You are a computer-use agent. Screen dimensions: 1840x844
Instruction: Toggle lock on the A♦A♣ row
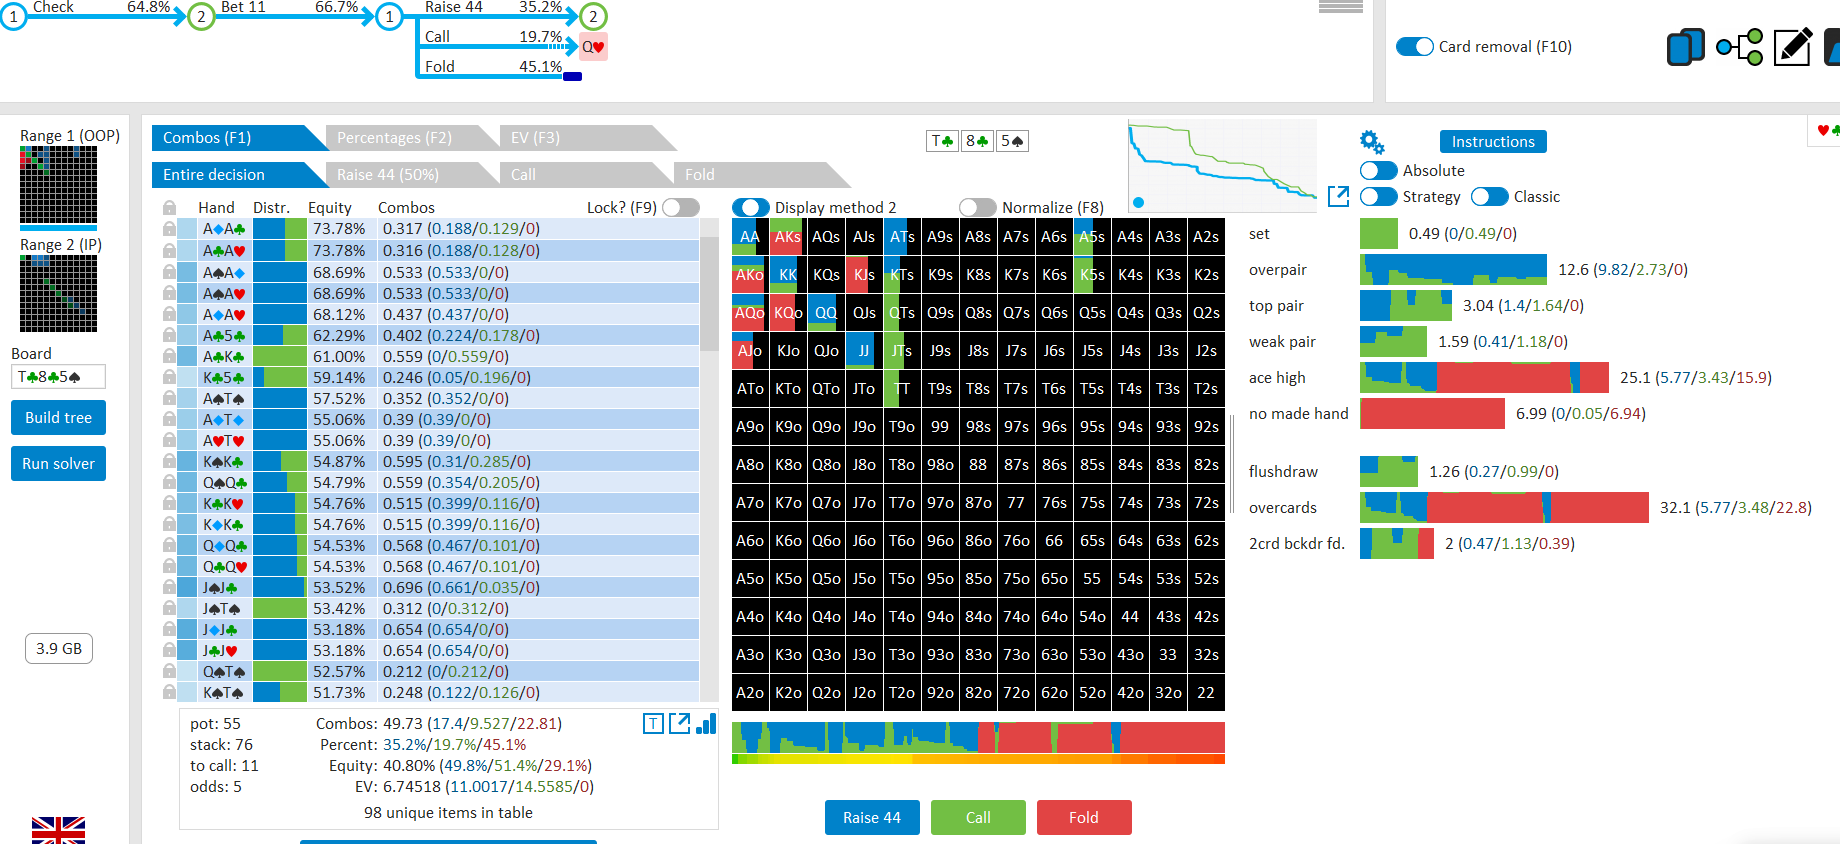point(169,229)
